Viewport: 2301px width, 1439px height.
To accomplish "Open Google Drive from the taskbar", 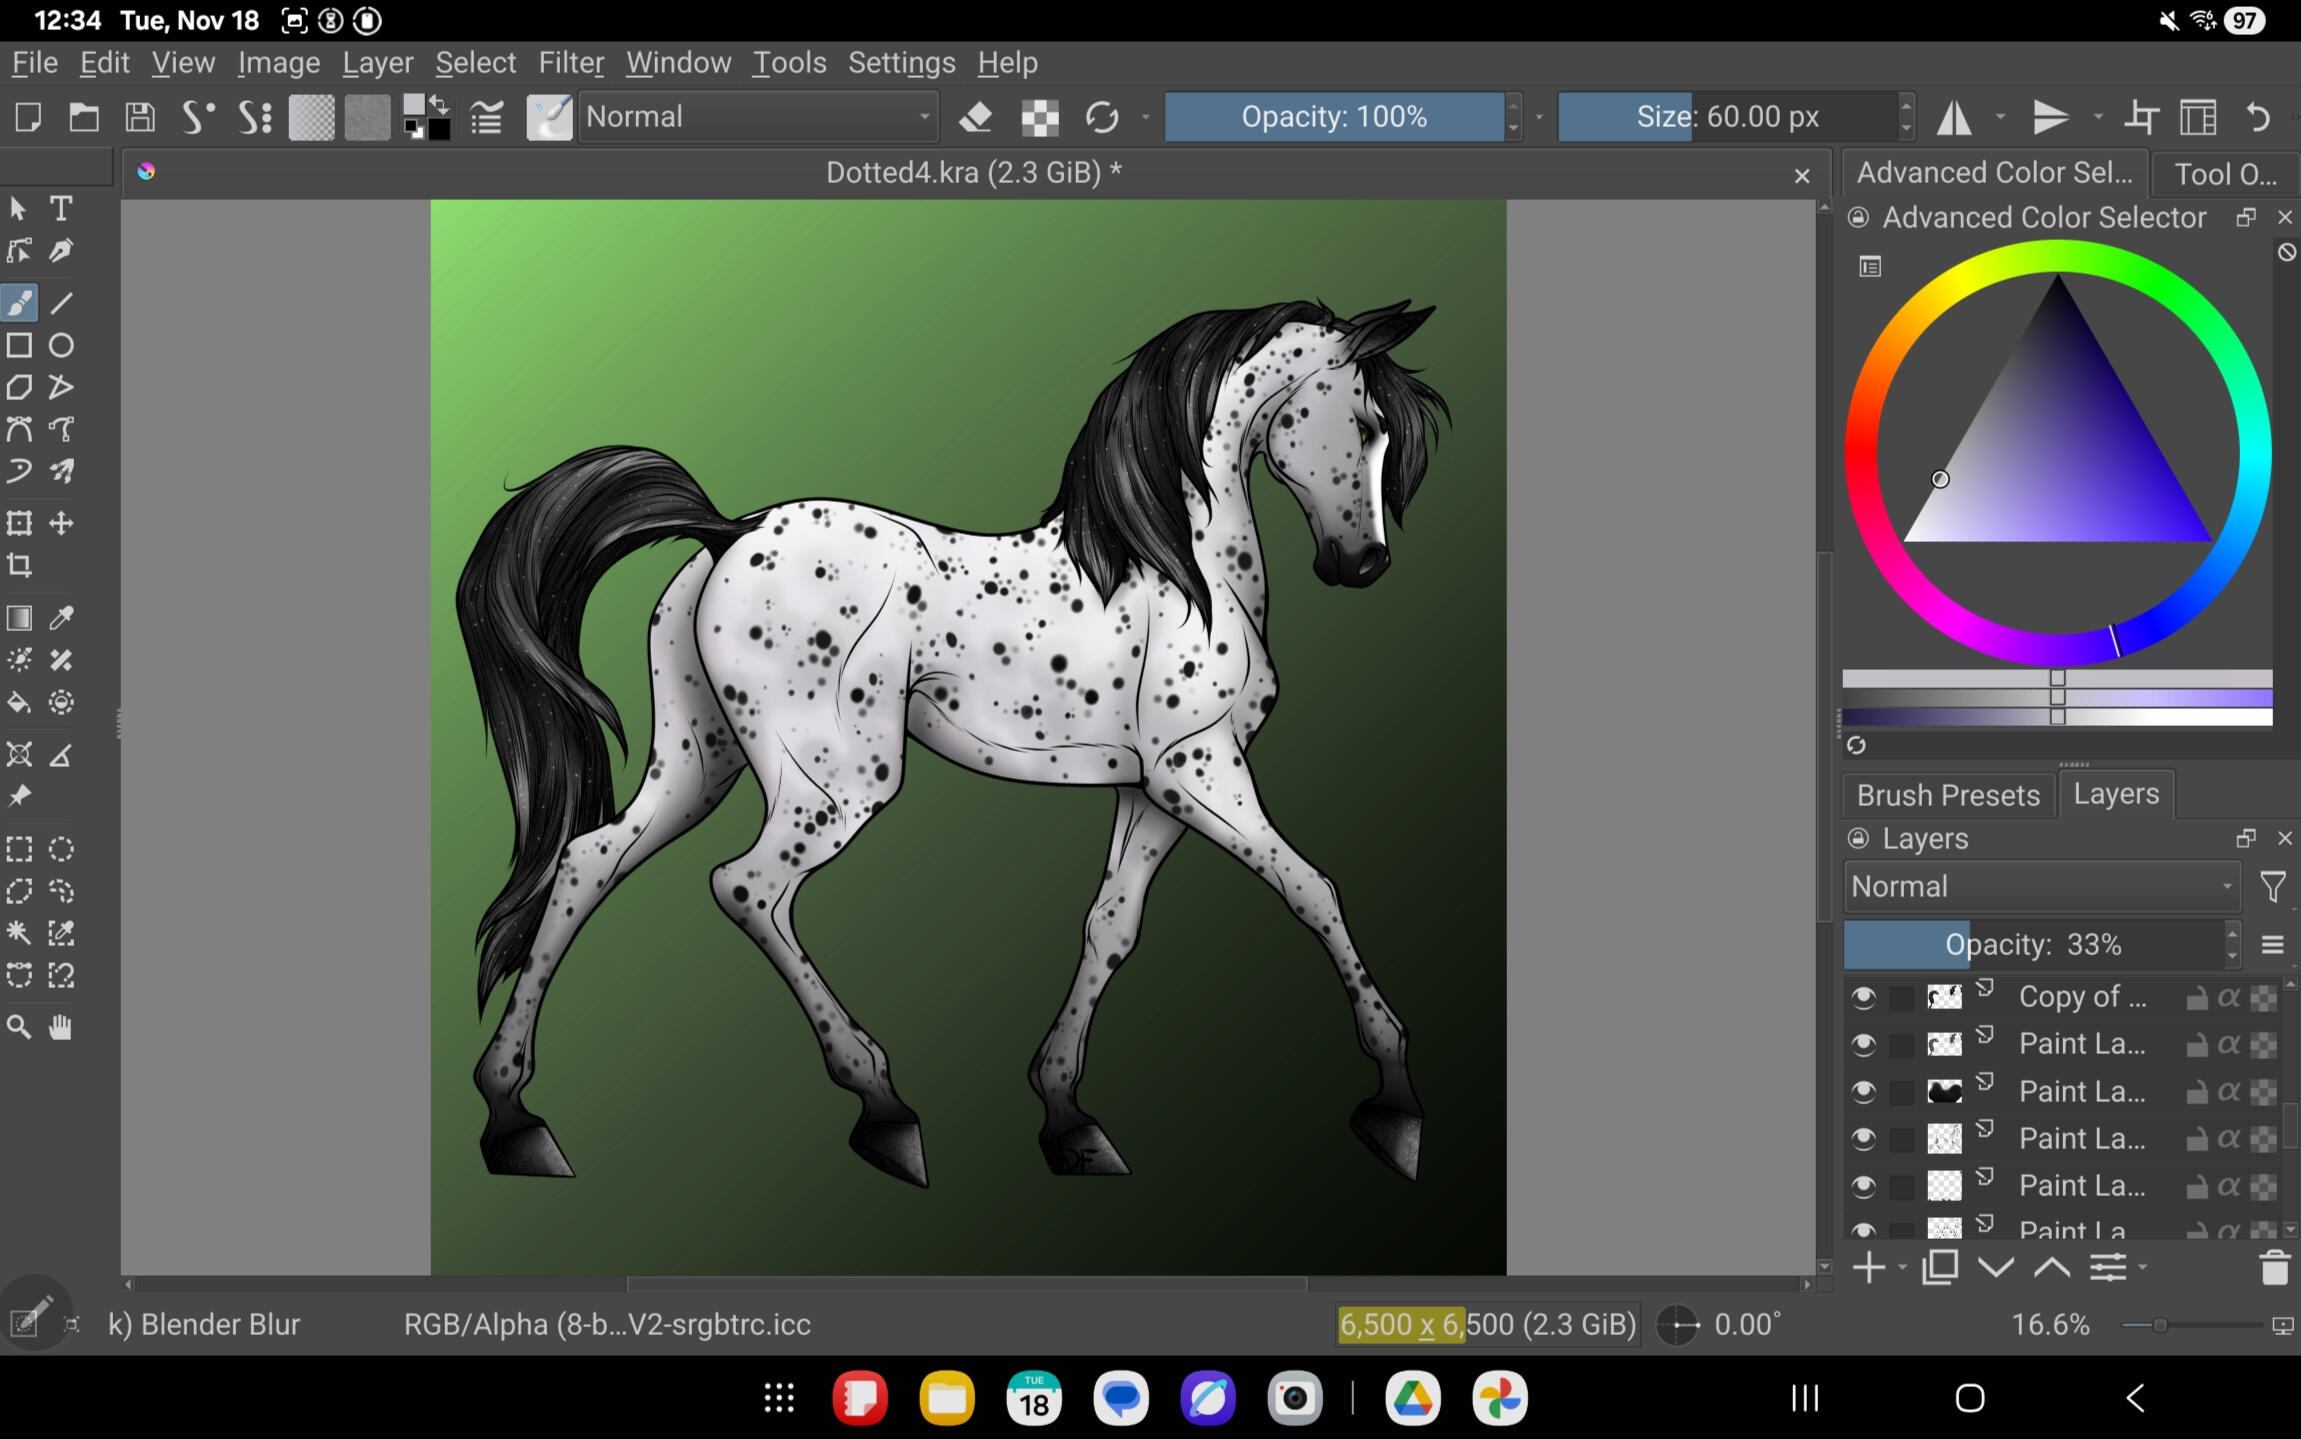I will (x=1412, y=1397).
